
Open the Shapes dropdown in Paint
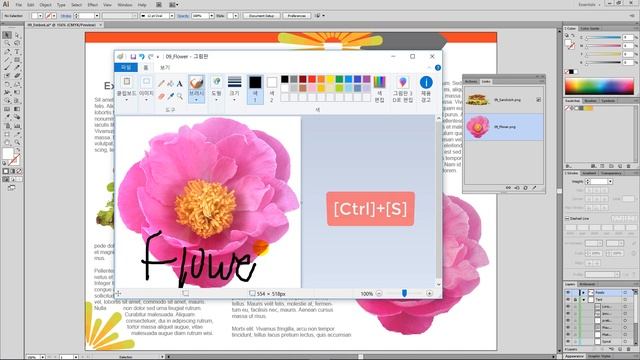pyautogui.click(x=216, y=89)
